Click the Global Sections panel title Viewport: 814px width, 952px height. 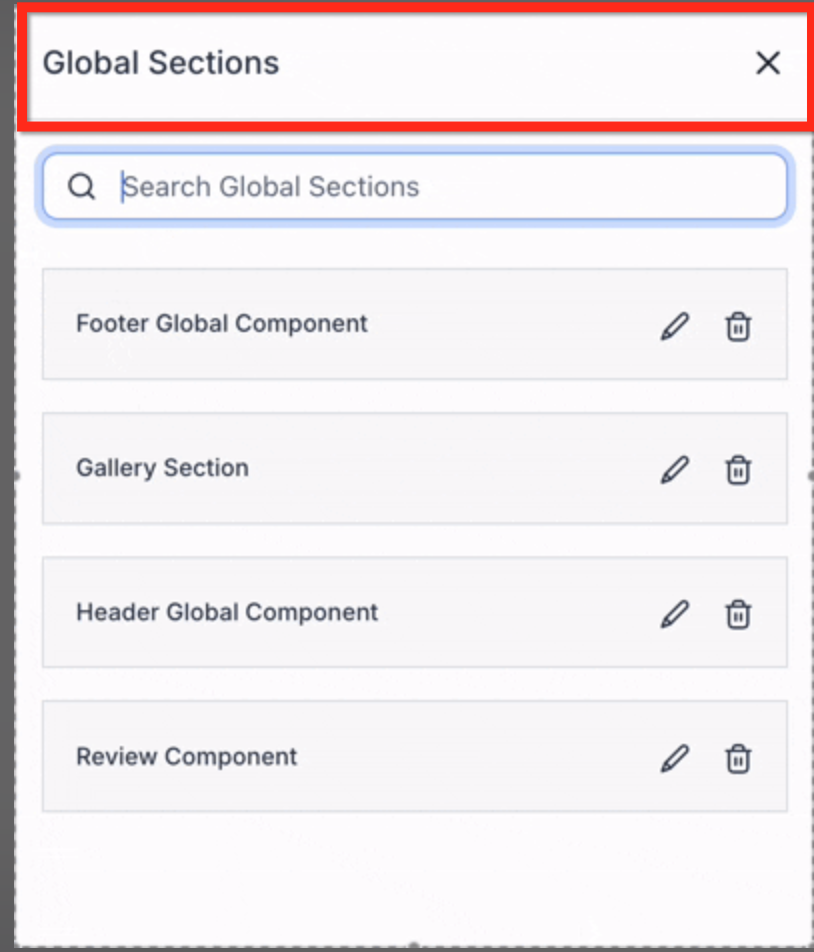tap(161, 63)
